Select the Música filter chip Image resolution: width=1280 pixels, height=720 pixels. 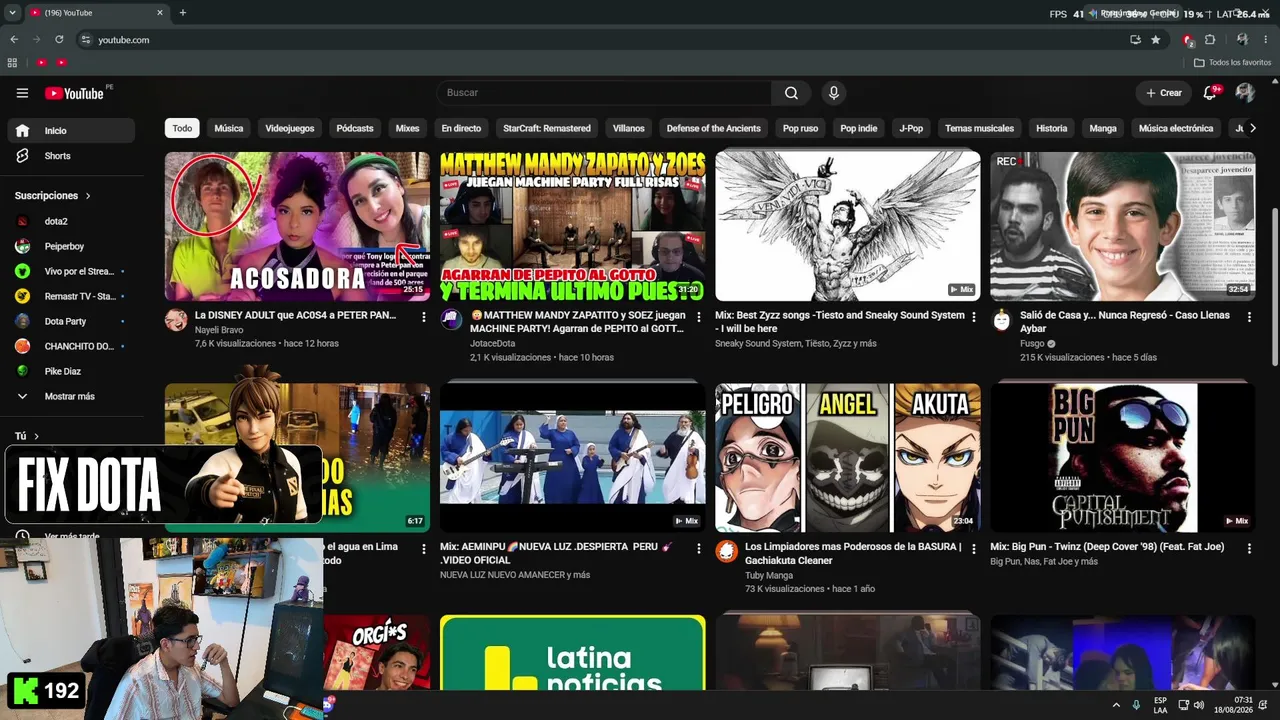click(229, 128)
